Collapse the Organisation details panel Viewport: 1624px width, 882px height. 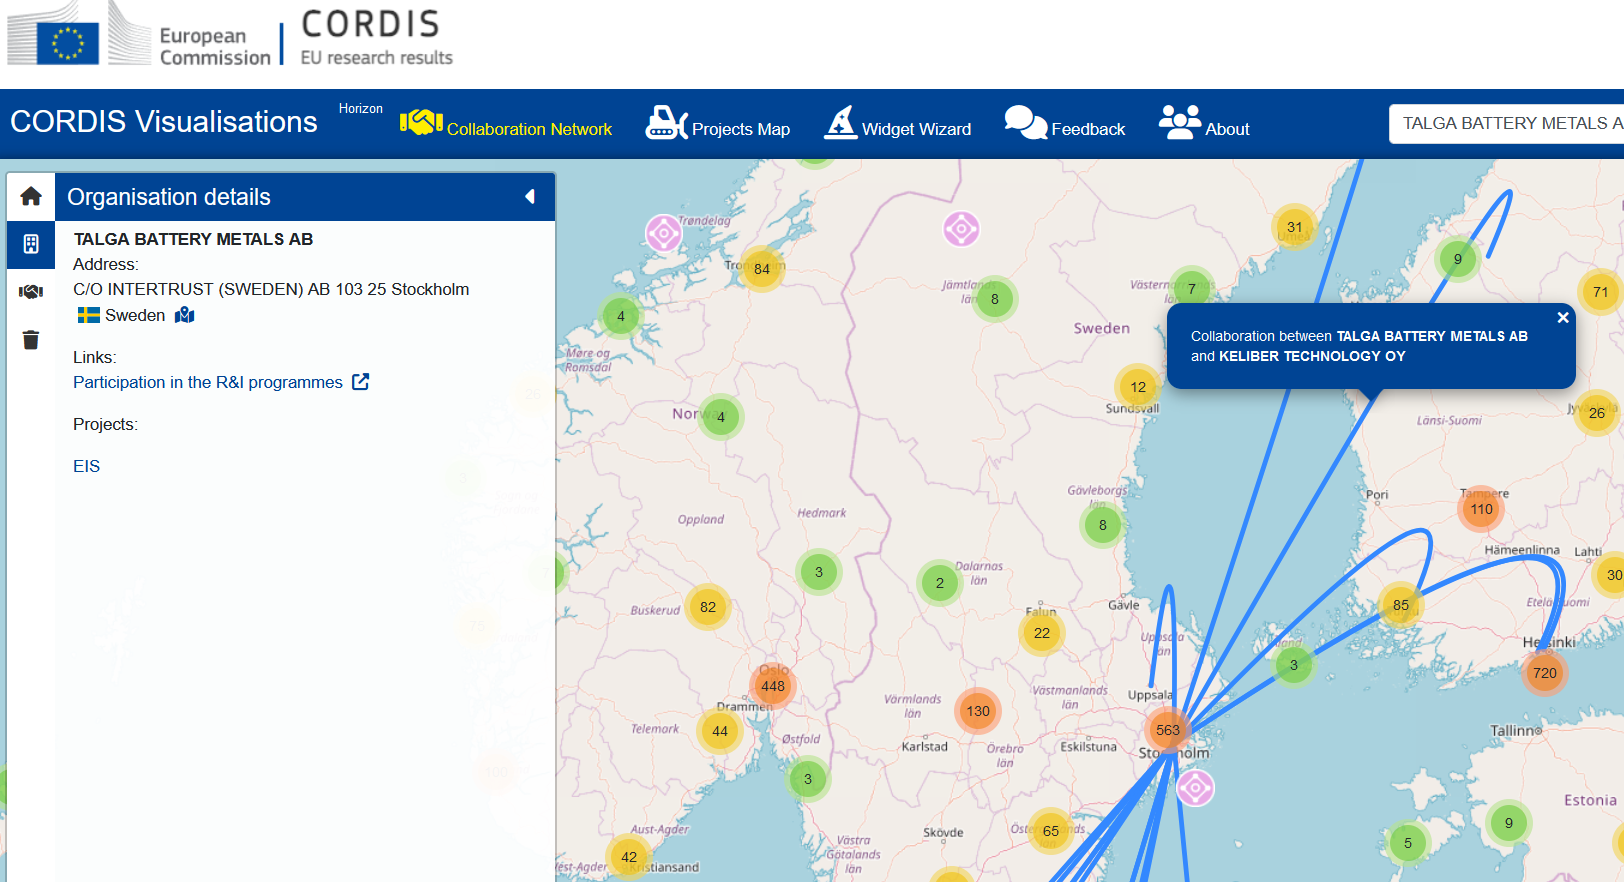[x=530, y=197]
